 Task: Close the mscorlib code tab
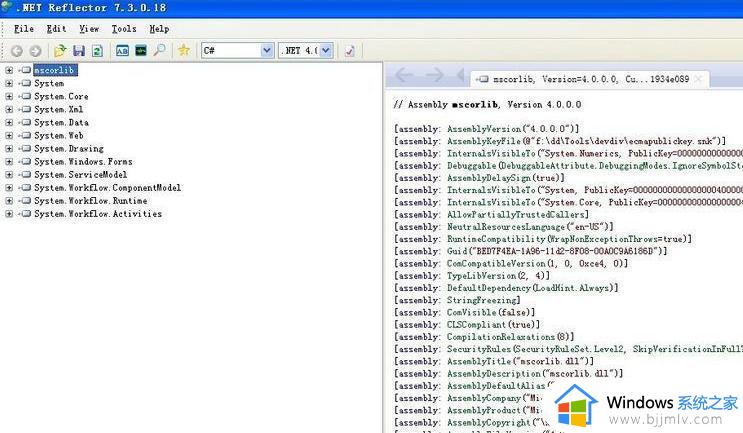tap(698, 79)
